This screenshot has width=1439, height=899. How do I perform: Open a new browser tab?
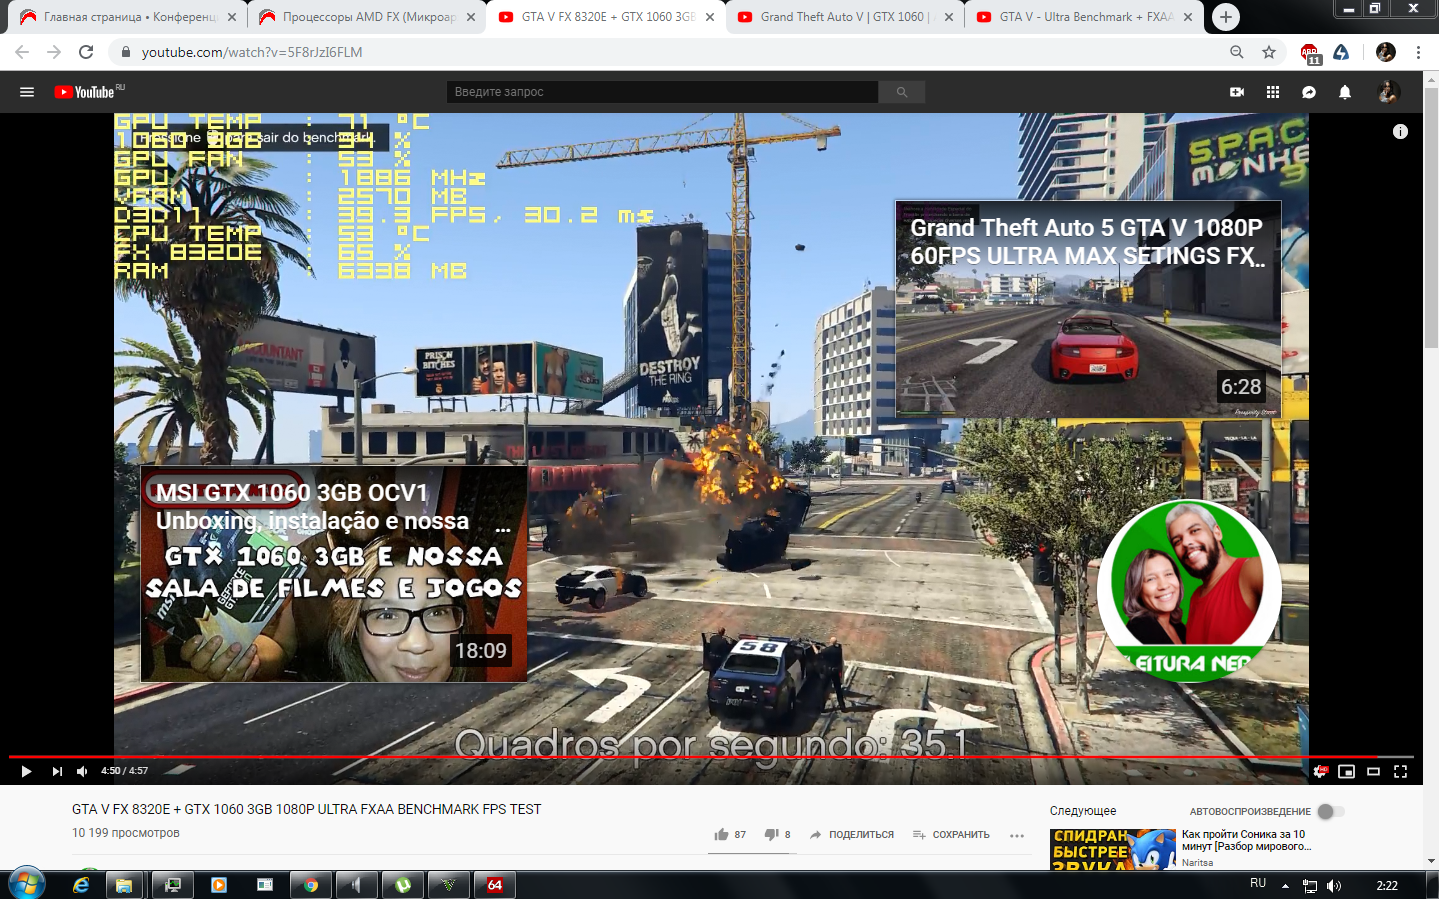click(1225, 17)
